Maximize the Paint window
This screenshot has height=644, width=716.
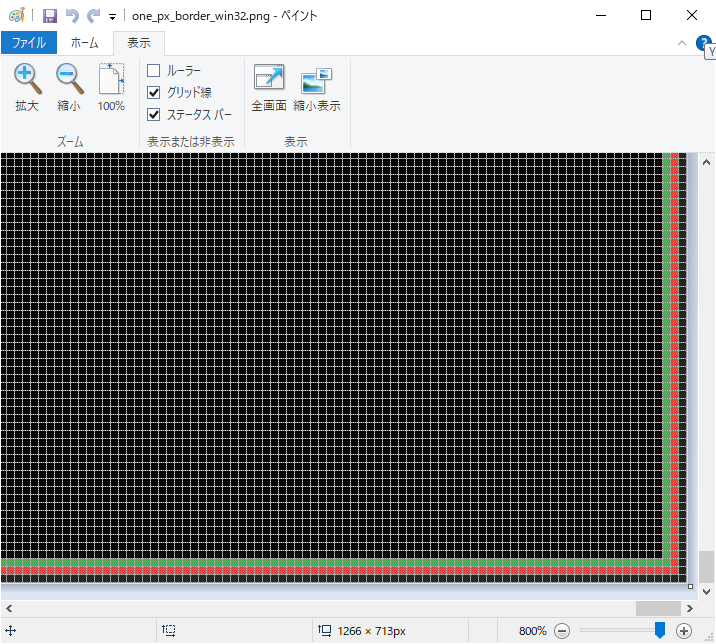point(646,16)
